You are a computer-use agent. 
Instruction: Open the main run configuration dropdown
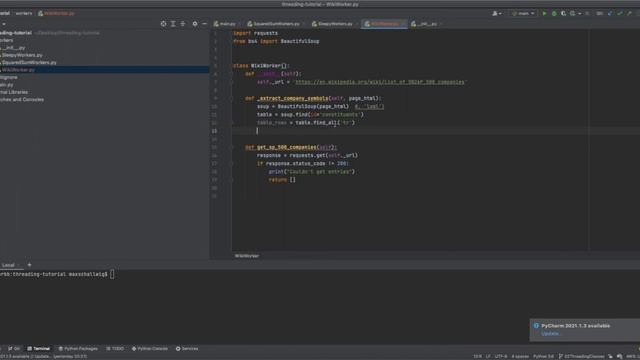[523, 13]
